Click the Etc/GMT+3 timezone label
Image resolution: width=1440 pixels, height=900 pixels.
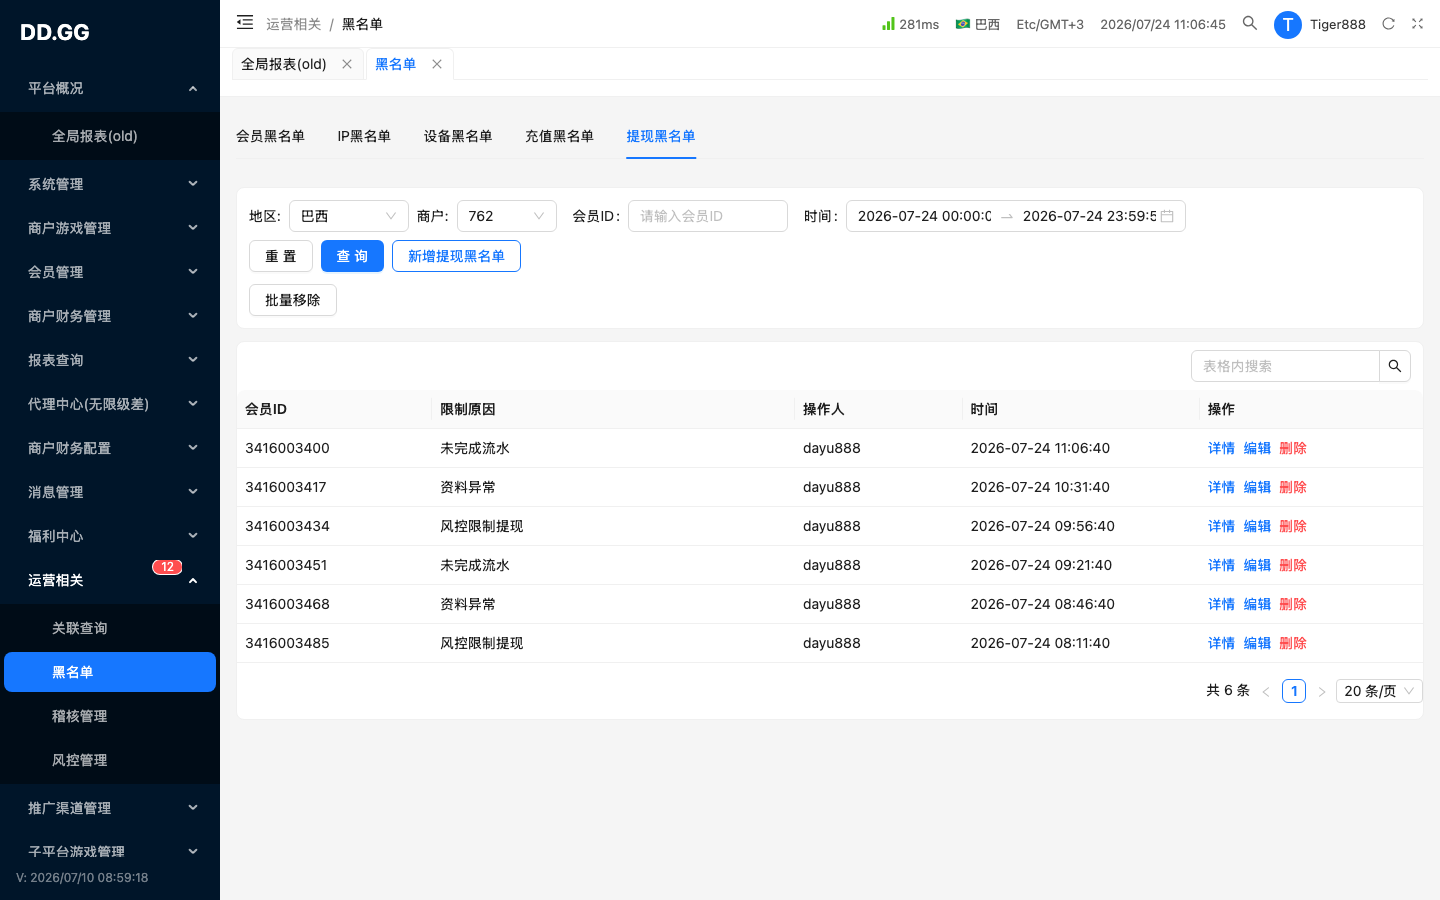point(1050,24)
